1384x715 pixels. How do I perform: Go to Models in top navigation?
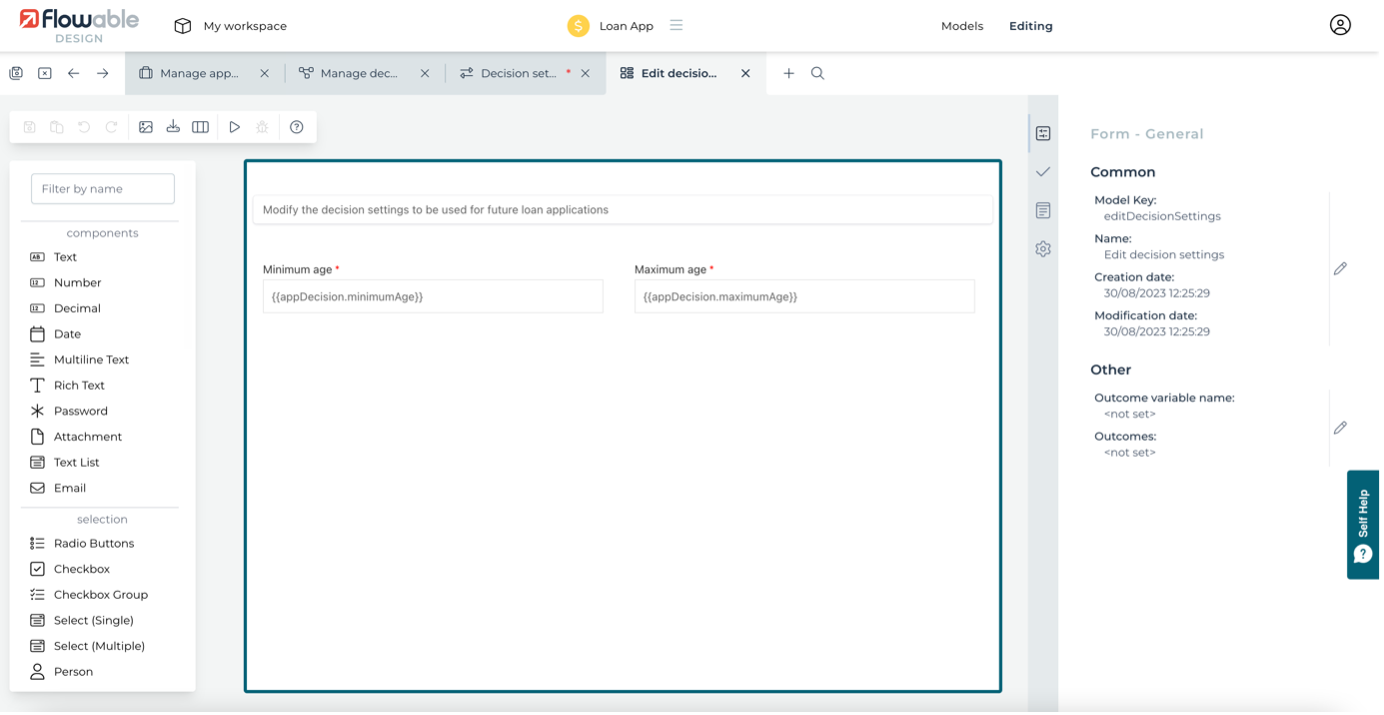[x=962, y=26]
